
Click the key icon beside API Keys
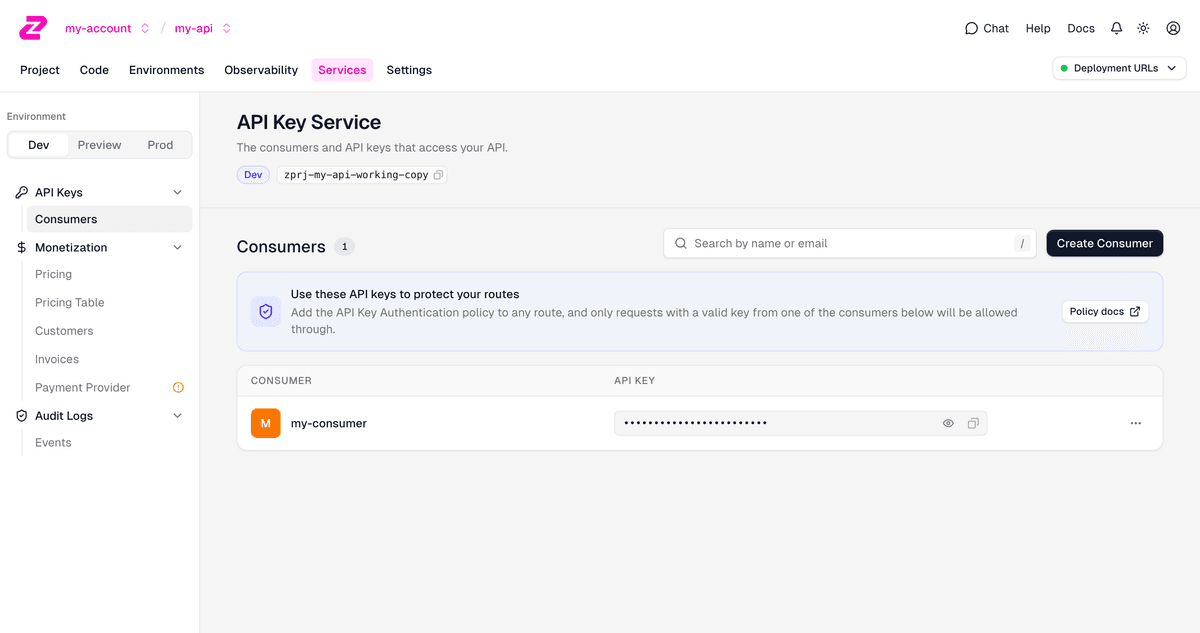[22, 192]
